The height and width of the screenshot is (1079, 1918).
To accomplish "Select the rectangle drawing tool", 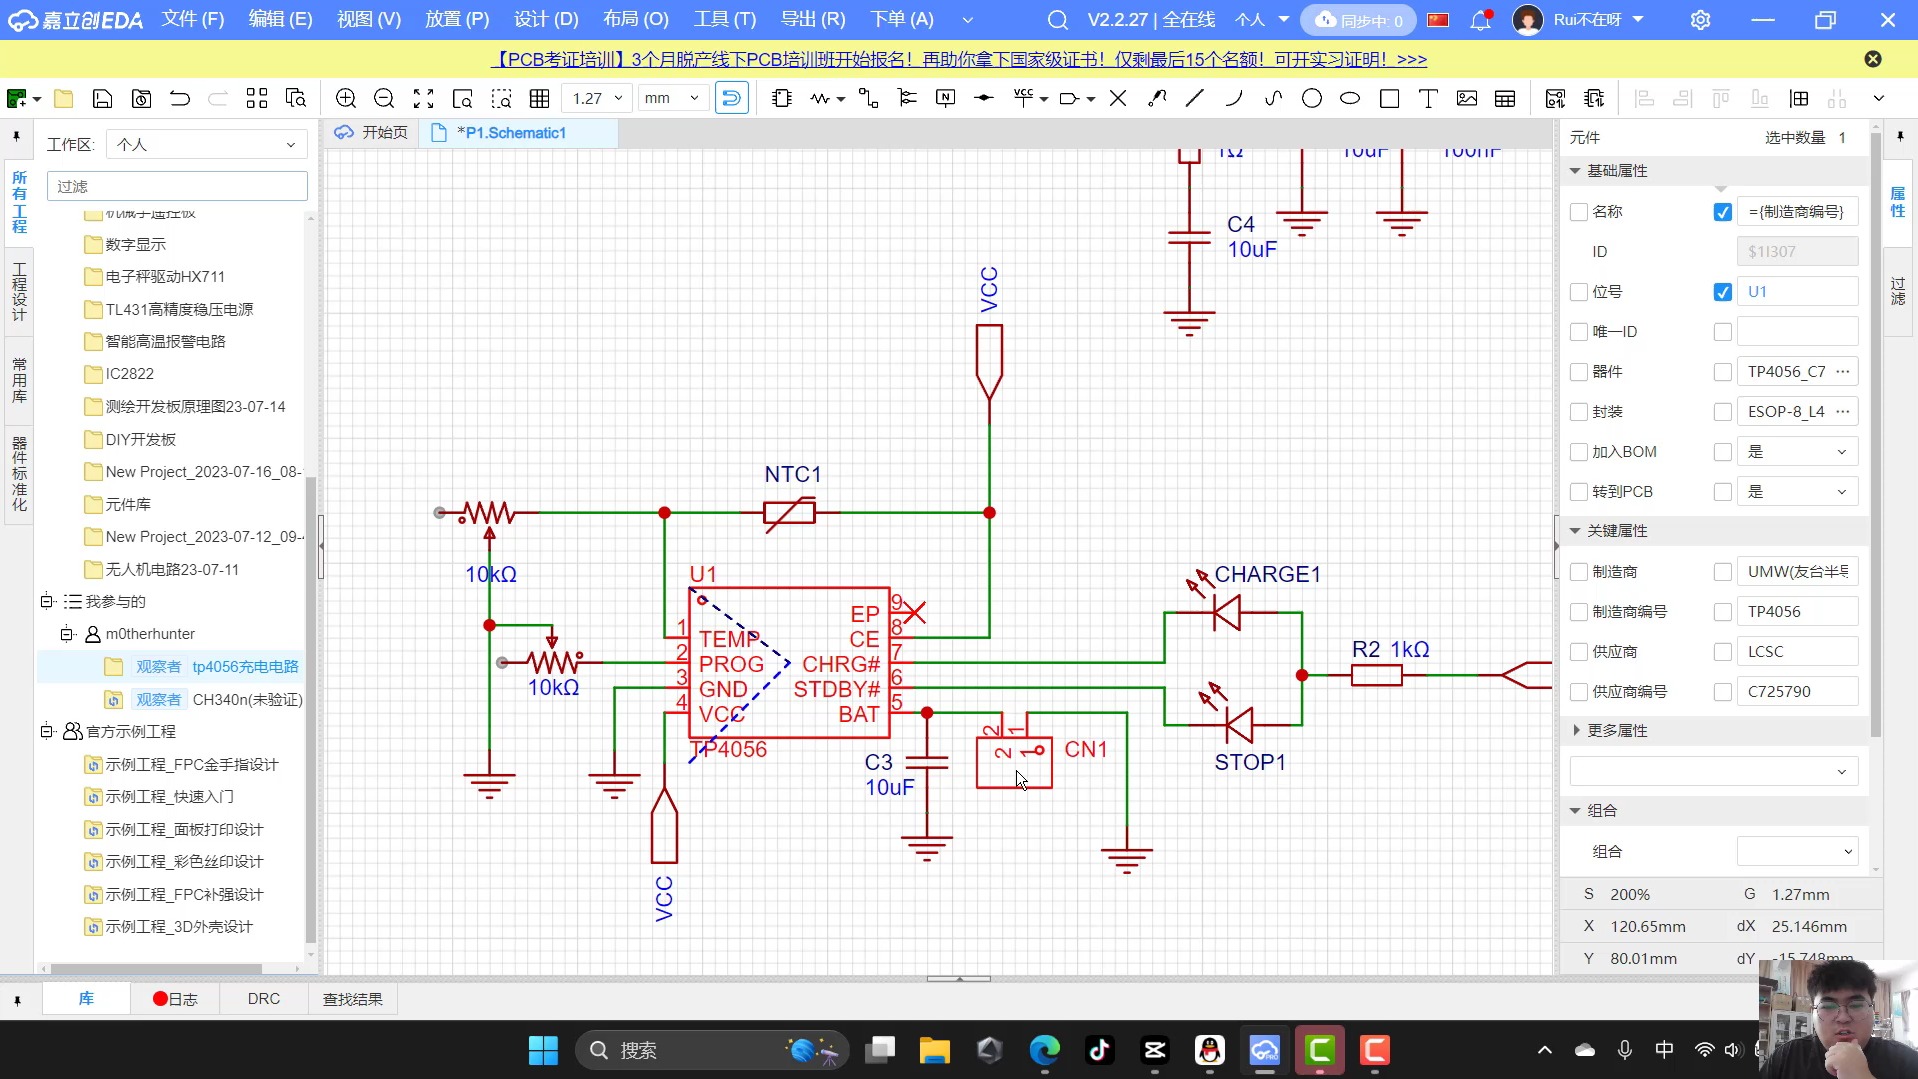I will 1389,98.
